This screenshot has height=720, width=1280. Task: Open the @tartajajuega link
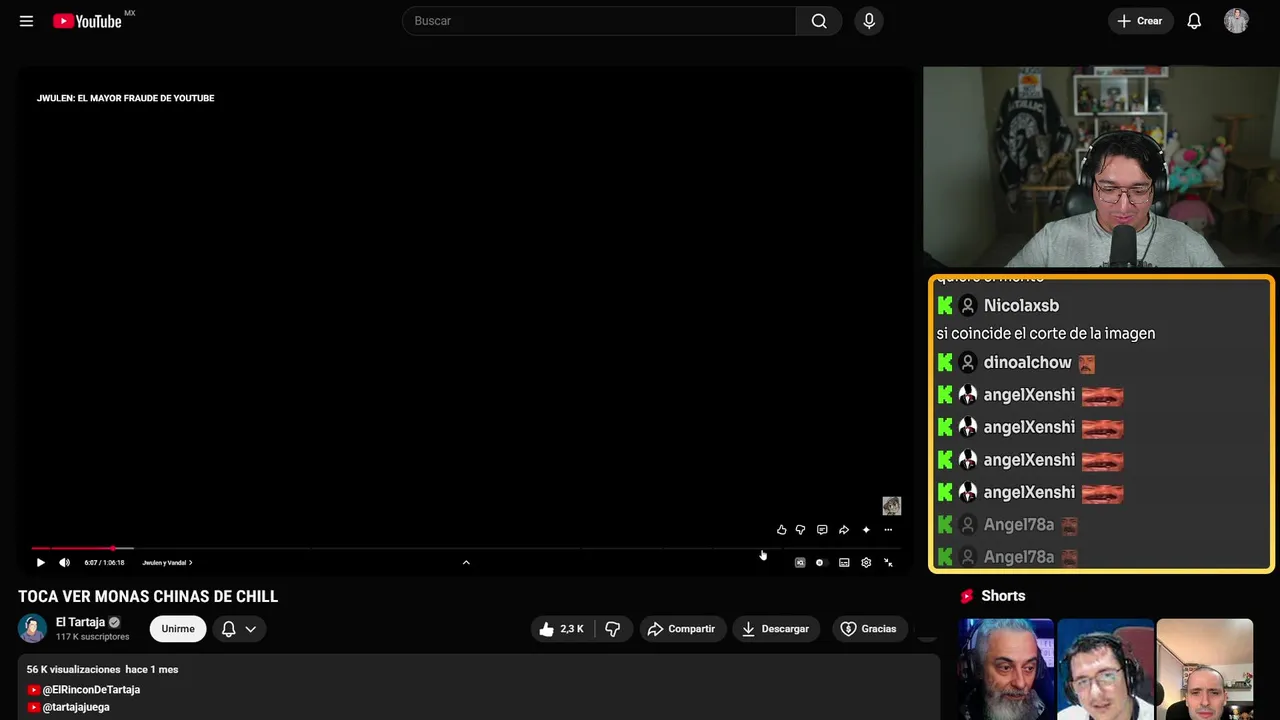point(76,707)
